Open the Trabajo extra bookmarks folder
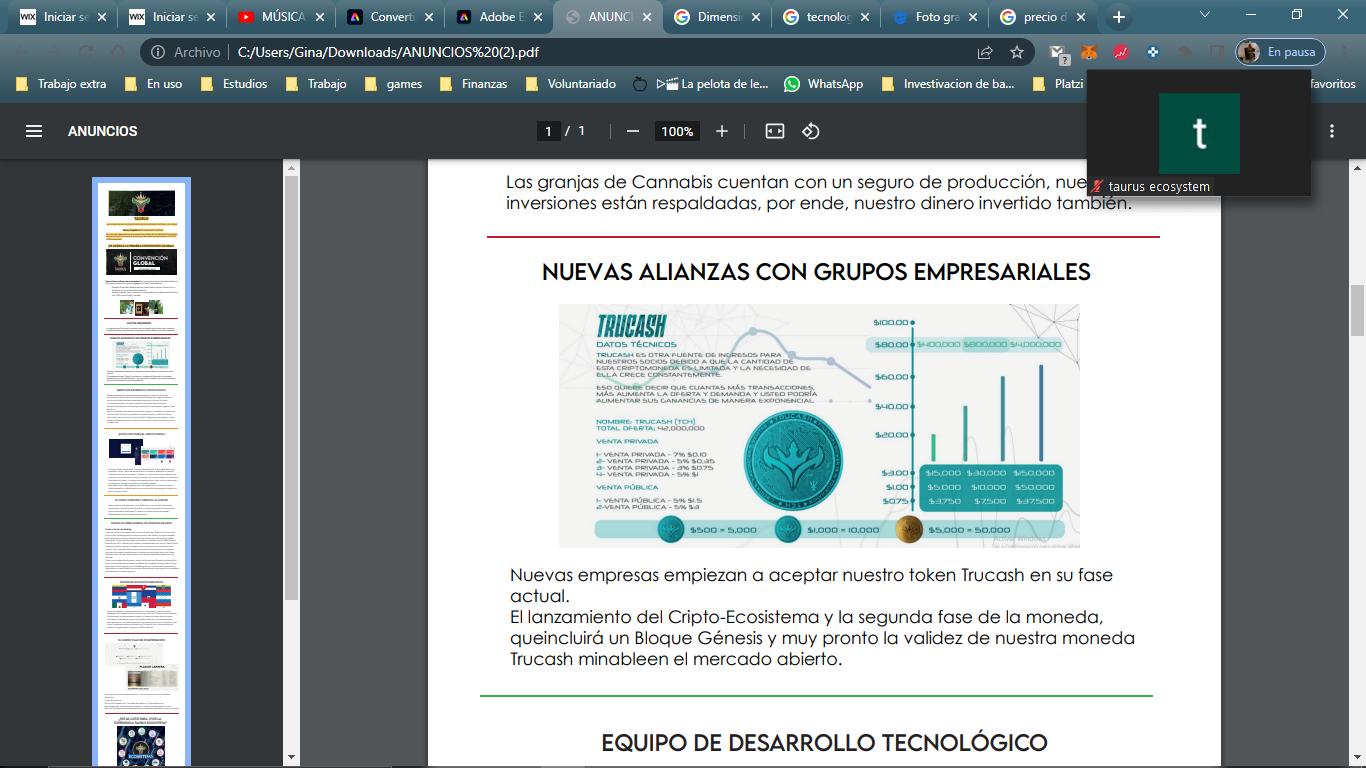This screenshot has height=768, width=1366. [x=61, y=84]
